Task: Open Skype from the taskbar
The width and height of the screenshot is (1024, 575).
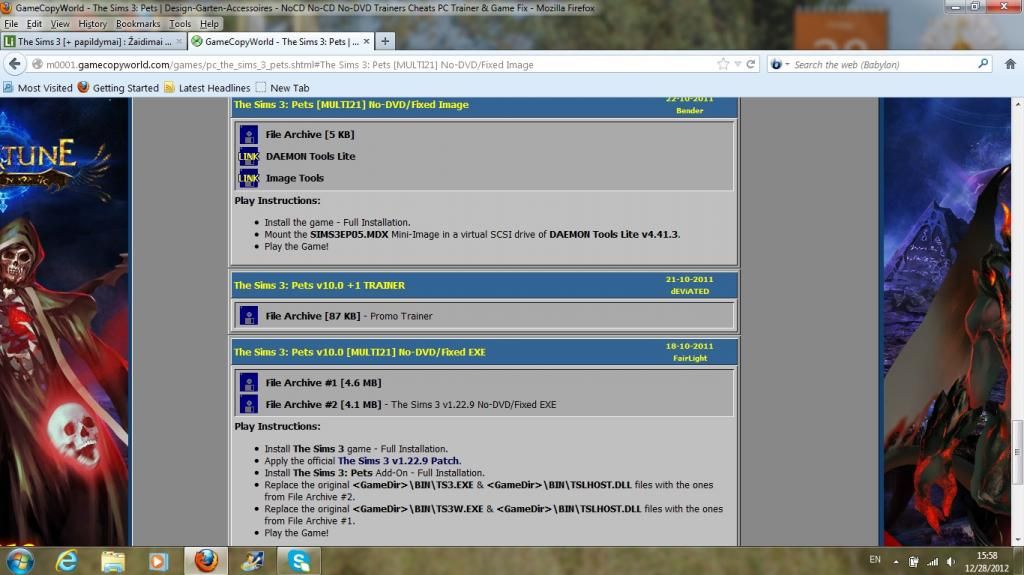Action: [x=299, y=561]
